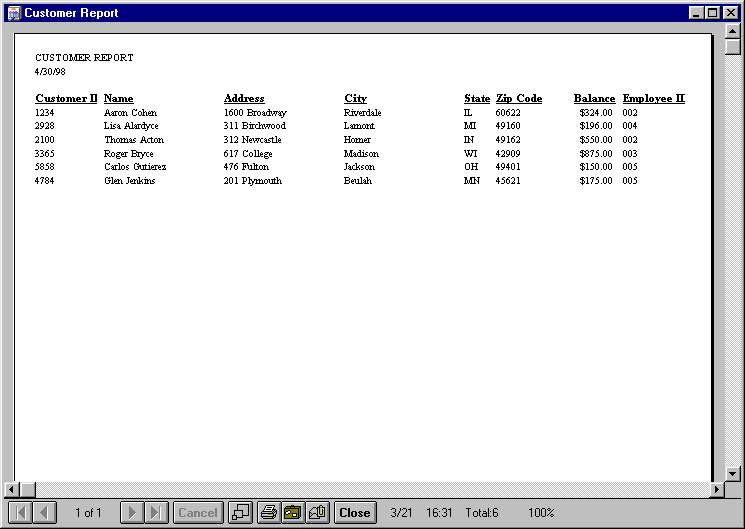Image resolution: width=745 pixels, height=529 pixels.
Task: Select customer name Roger Bryce
Action: [x=129, y=154]
